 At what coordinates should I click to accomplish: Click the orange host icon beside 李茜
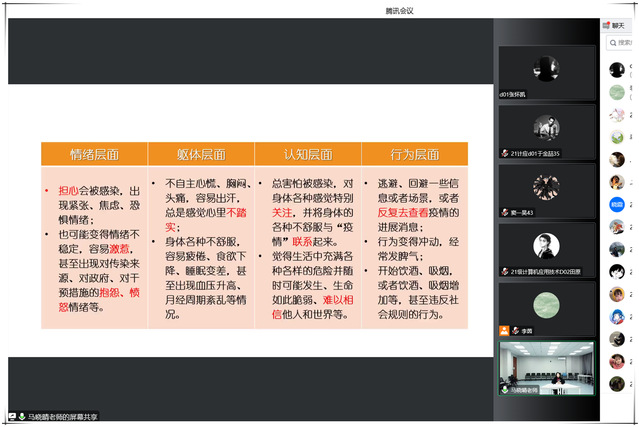505,329
